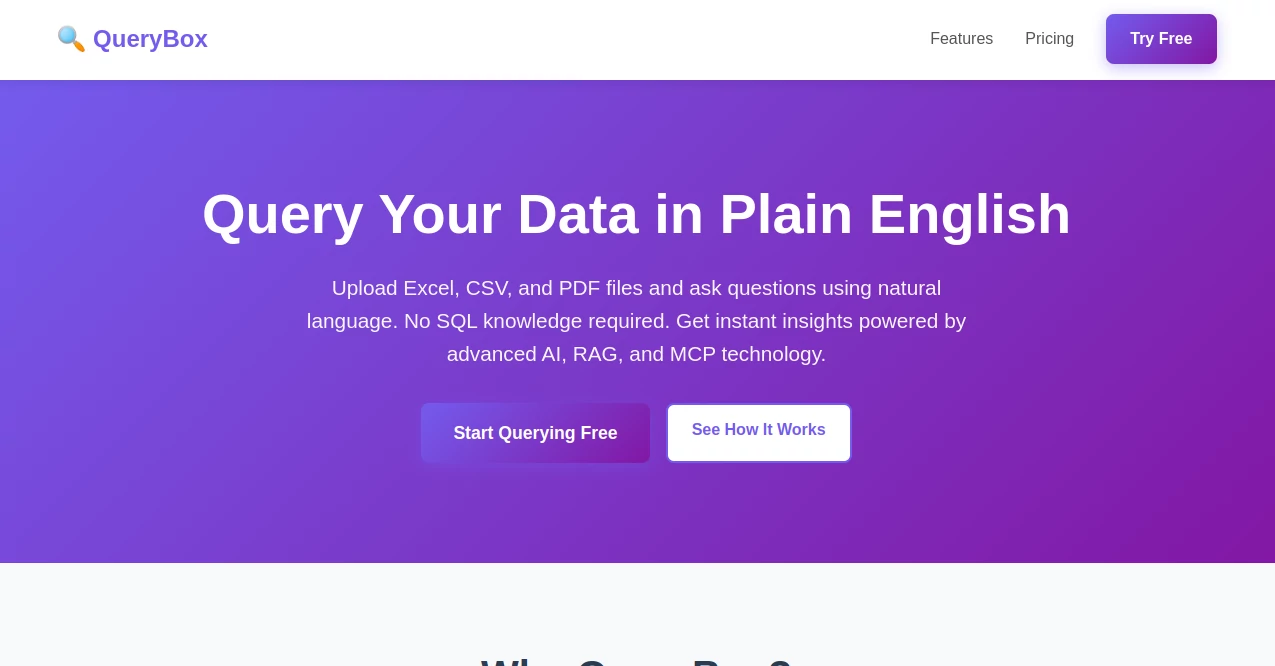View the demo via See How It Works
The image size is (1275, 666).
click(758, 430)
